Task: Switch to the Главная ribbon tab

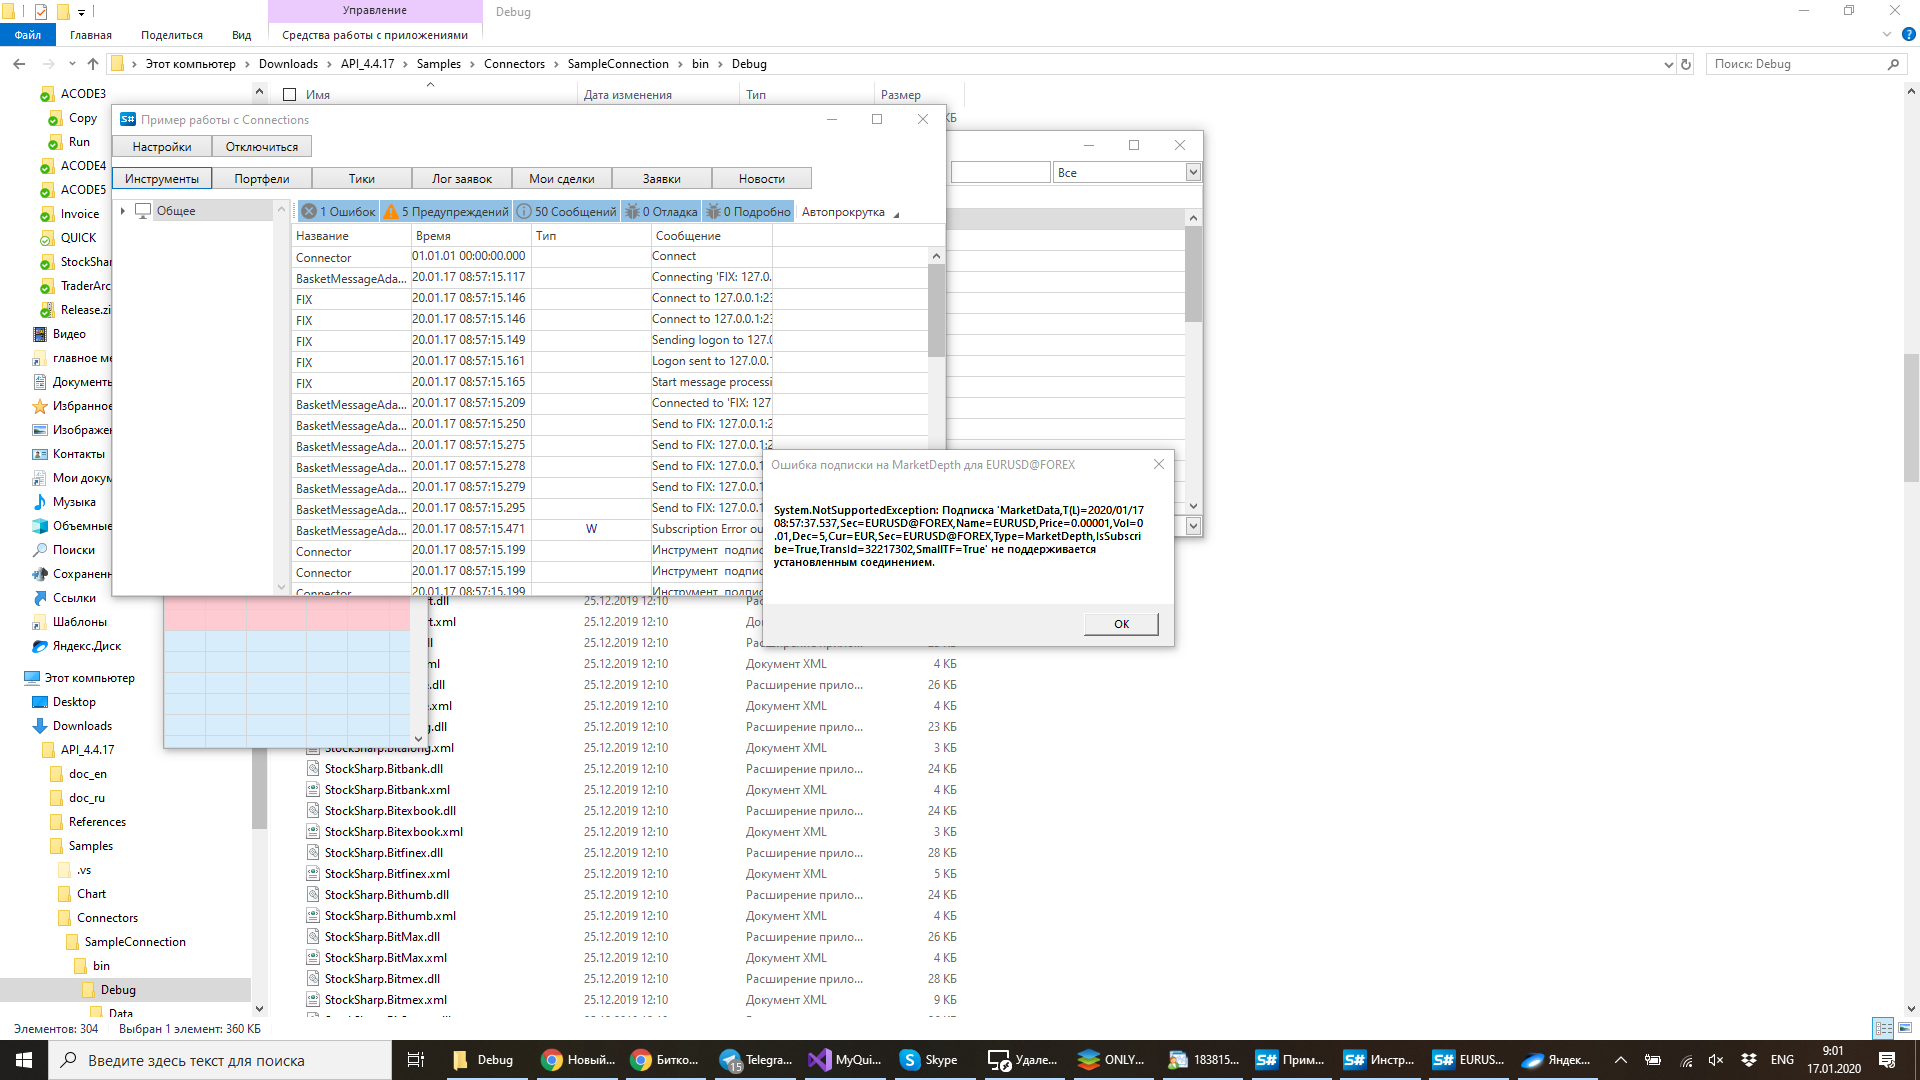Action: click(x=90, y=35)
